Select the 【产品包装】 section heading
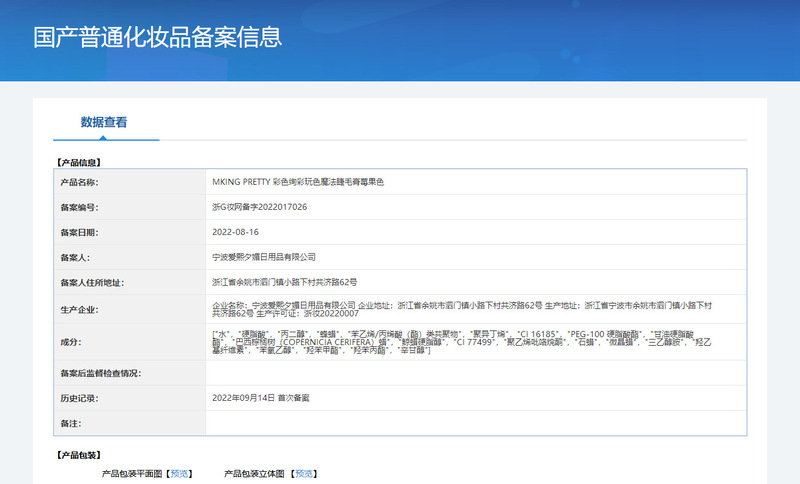 coord(79,455)
